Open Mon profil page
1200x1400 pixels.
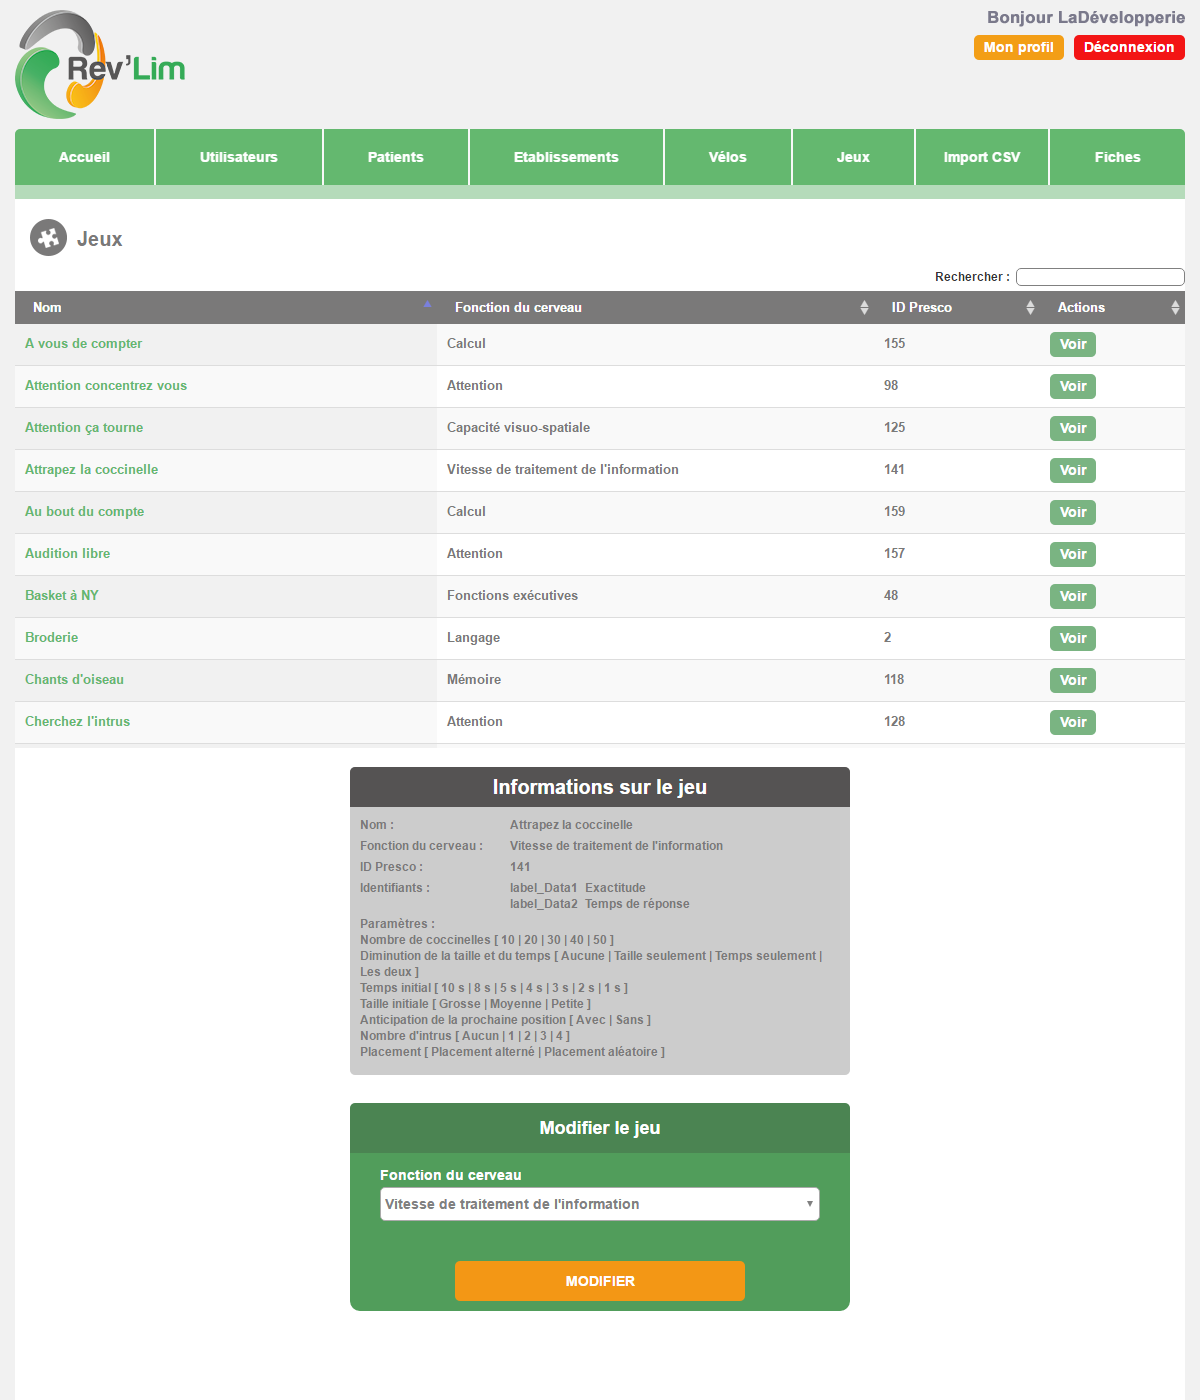1018,47
